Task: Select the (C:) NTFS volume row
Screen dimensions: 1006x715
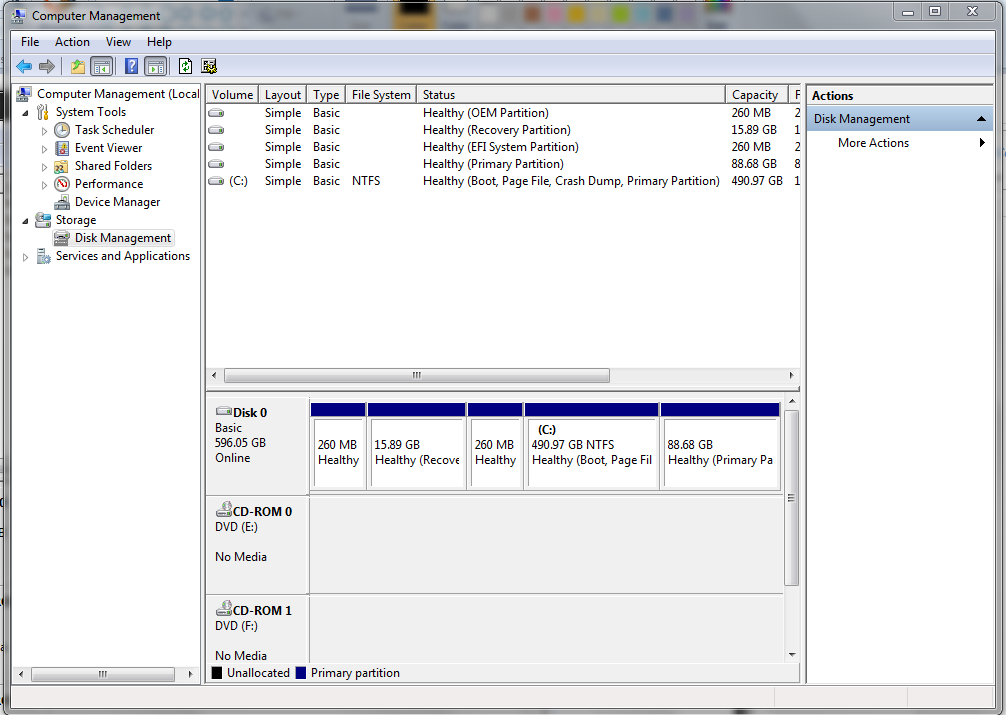Action: [503, 181]
